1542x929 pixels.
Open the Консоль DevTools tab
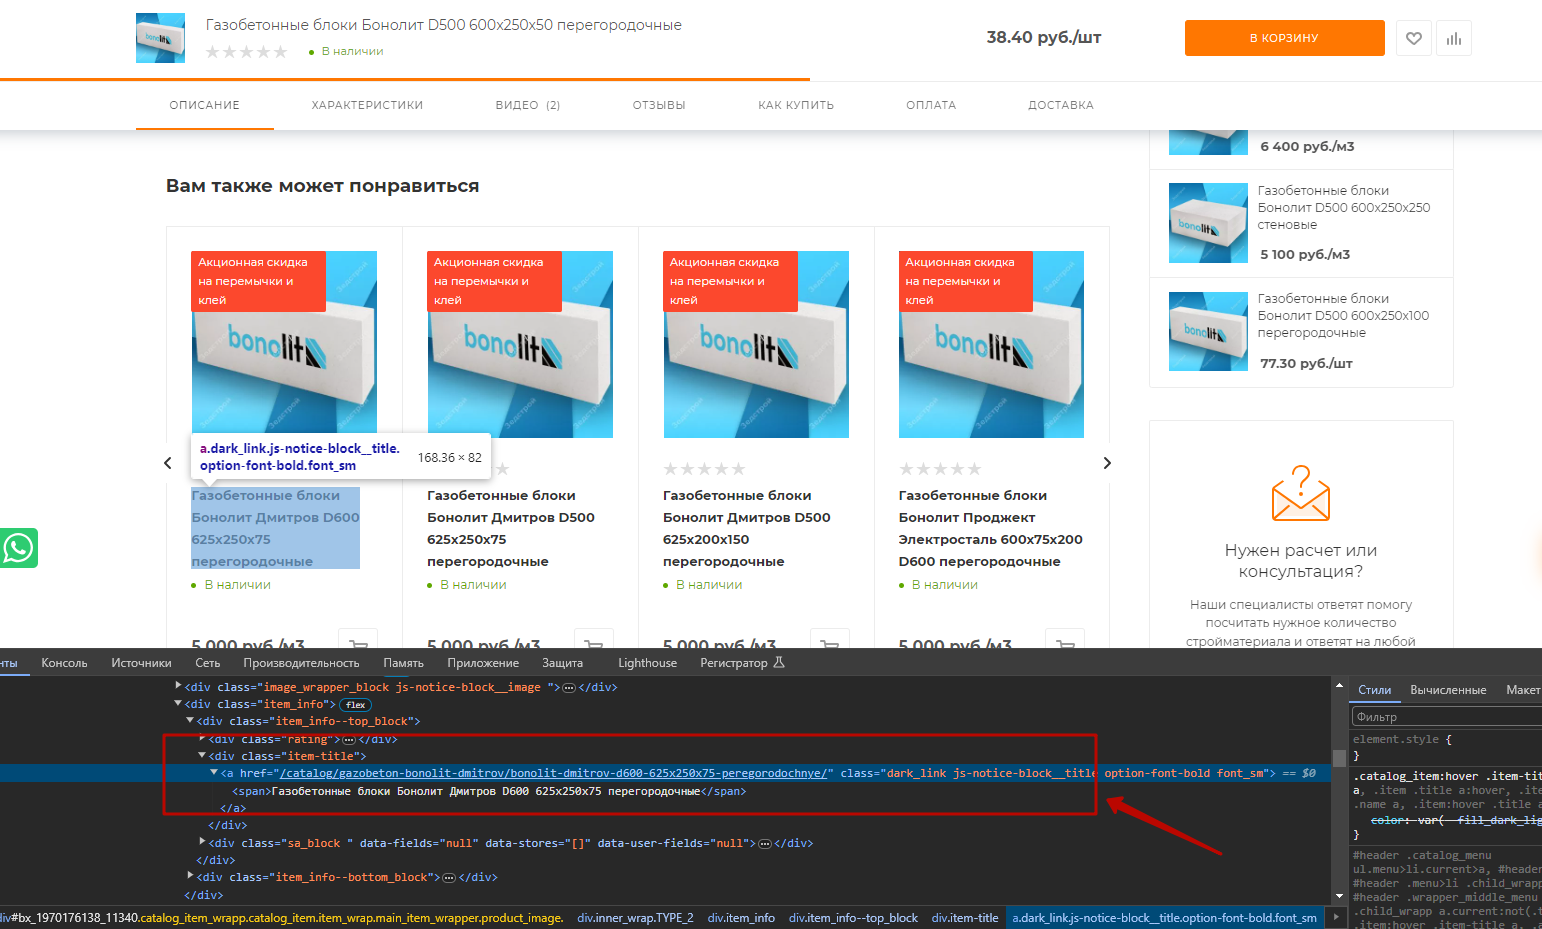[64, 663]
